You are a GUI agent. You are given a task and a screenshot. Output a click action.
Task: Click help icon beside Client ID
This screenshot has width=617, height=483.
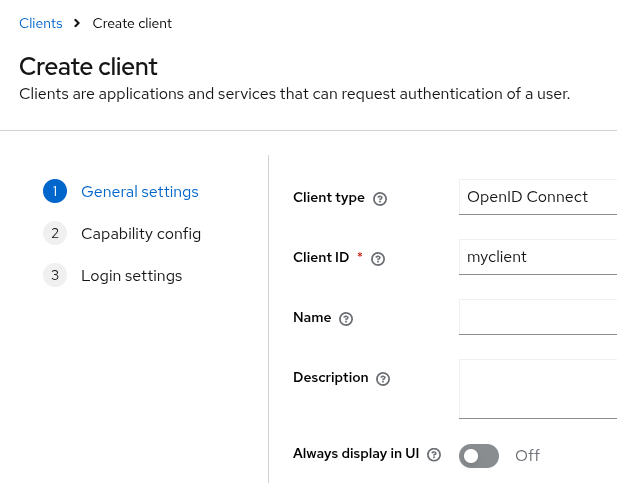[378, 259]
